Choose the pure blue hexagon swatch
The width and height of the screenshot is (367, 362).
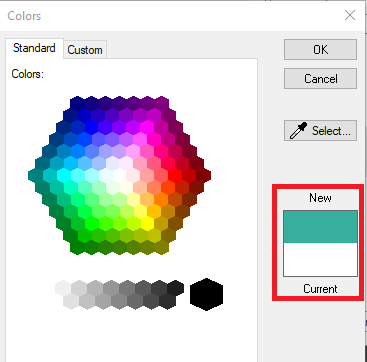pos(91,127)
